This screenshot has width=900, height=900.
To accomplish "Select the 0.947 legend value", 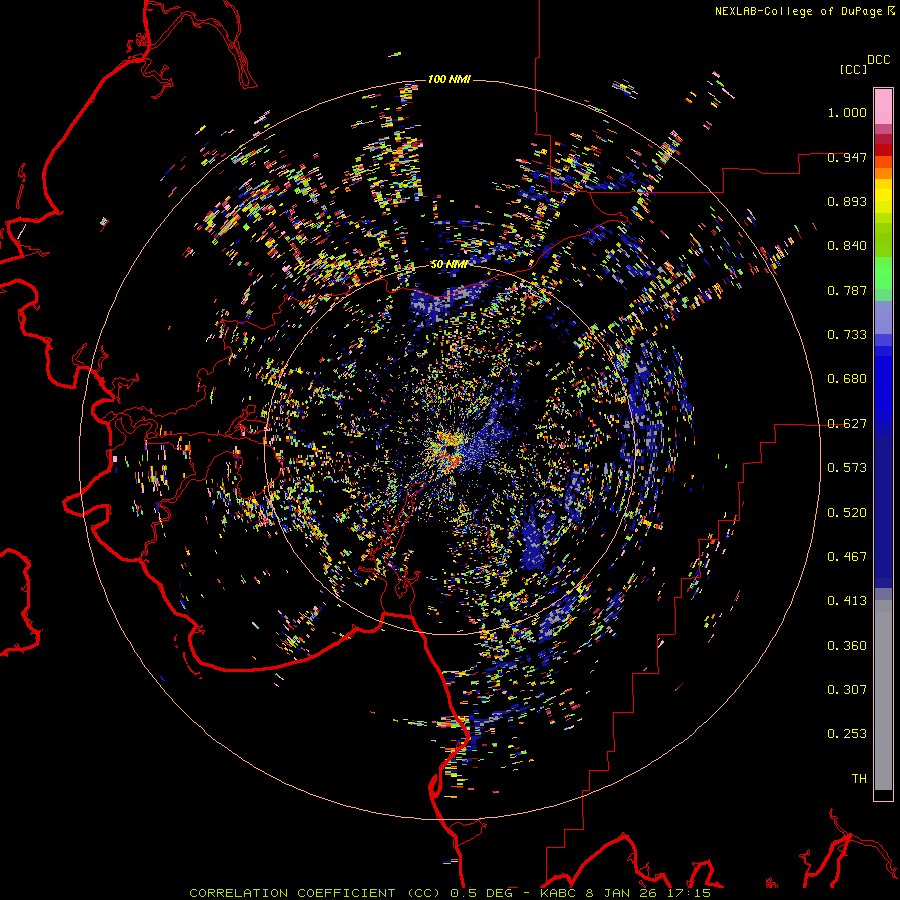I will click(x=847, y=157).
